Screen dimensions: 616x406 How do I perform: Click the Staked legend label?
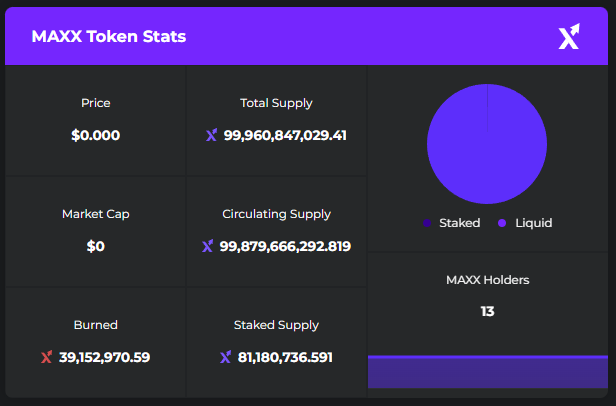pos(459,223)
